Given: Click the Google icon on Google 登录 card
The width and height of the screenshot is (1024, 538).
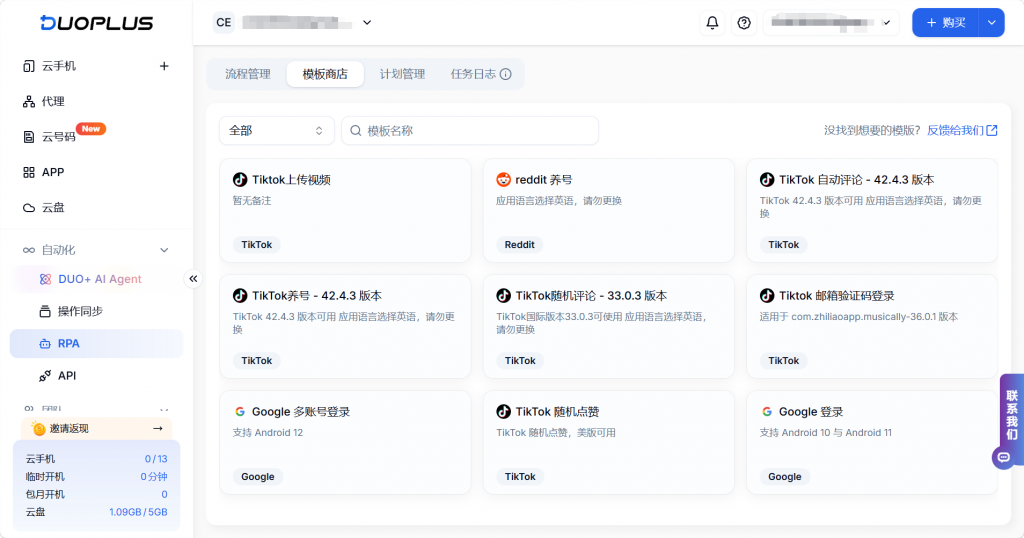Looking at the screenshot, I should 767,412.
